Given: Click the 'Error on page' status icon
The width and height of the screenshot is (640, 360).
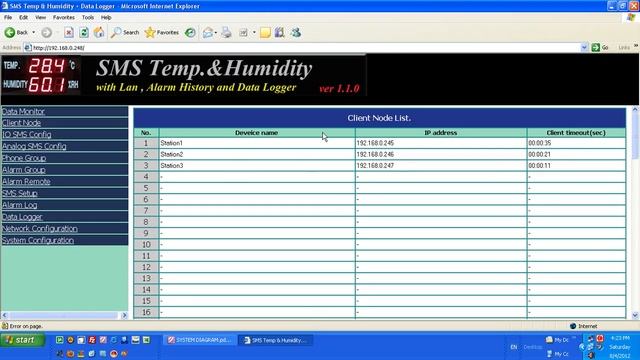Looking at the screenshot, I should (x=5, y=326).
